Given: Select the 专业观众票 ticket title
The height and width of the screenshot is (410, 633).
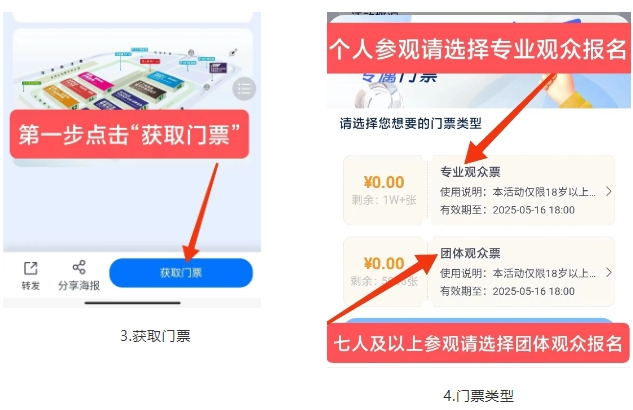Looking at the screenshot, I should pos(470,172).
